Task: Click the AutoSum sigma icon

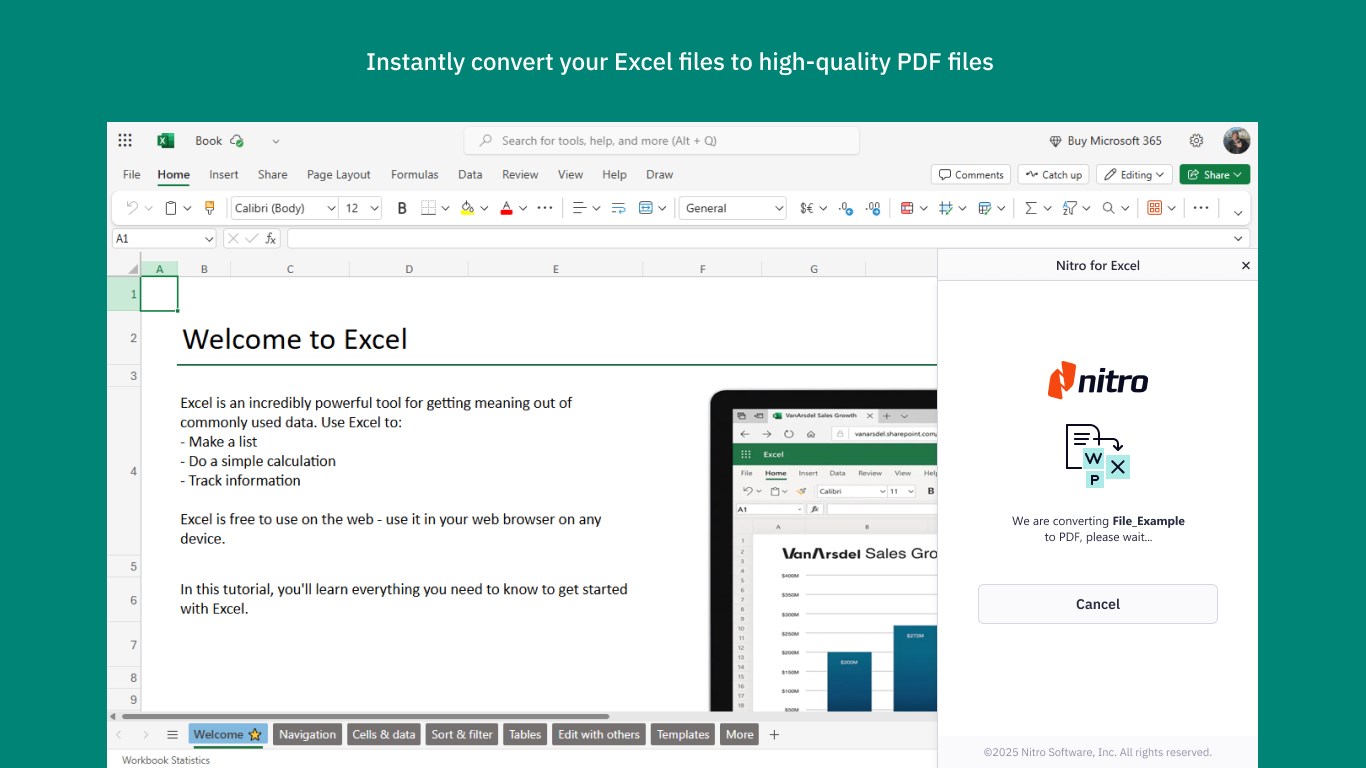Action: click(x=1030, y=208)
